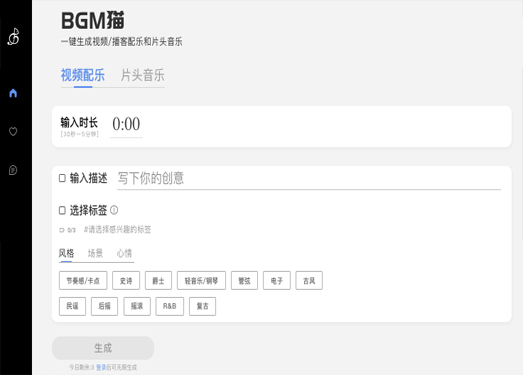The image size is (523, 375).
Task: Choose the 民谣 style tag
Action: point(72,306)
